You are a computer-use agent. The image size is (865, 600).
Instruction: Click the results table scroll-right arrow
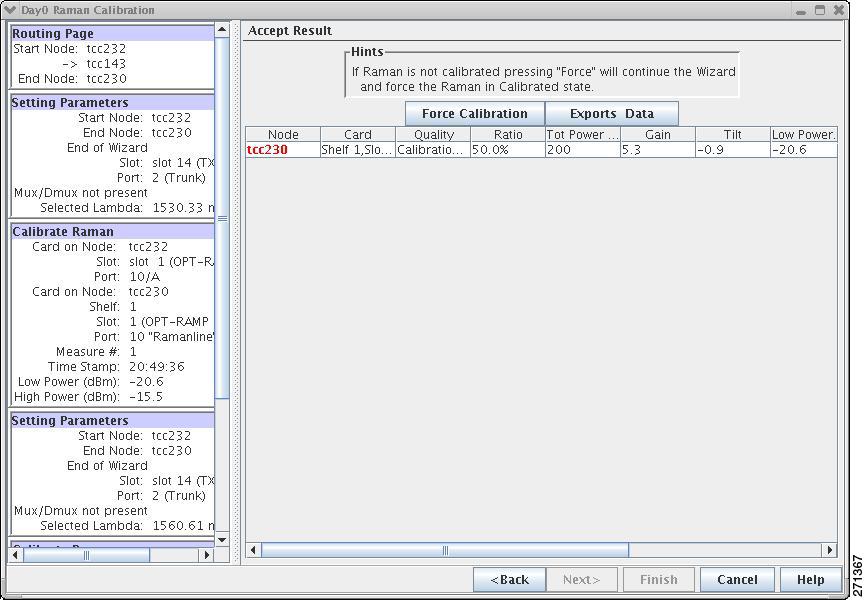[x=830, y=550]
